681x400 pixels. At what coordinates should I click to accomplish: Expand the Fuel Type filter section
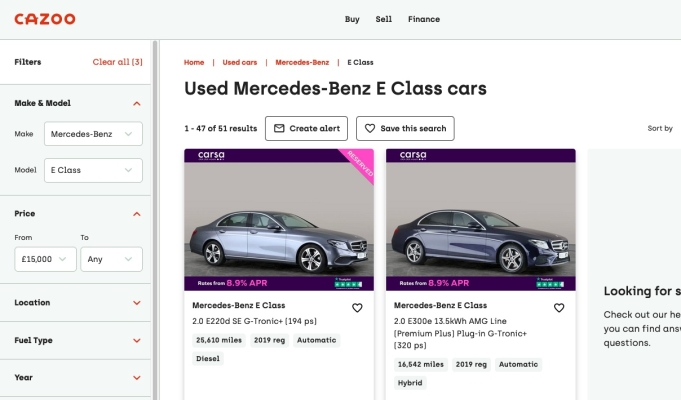[x=137, y=340]
